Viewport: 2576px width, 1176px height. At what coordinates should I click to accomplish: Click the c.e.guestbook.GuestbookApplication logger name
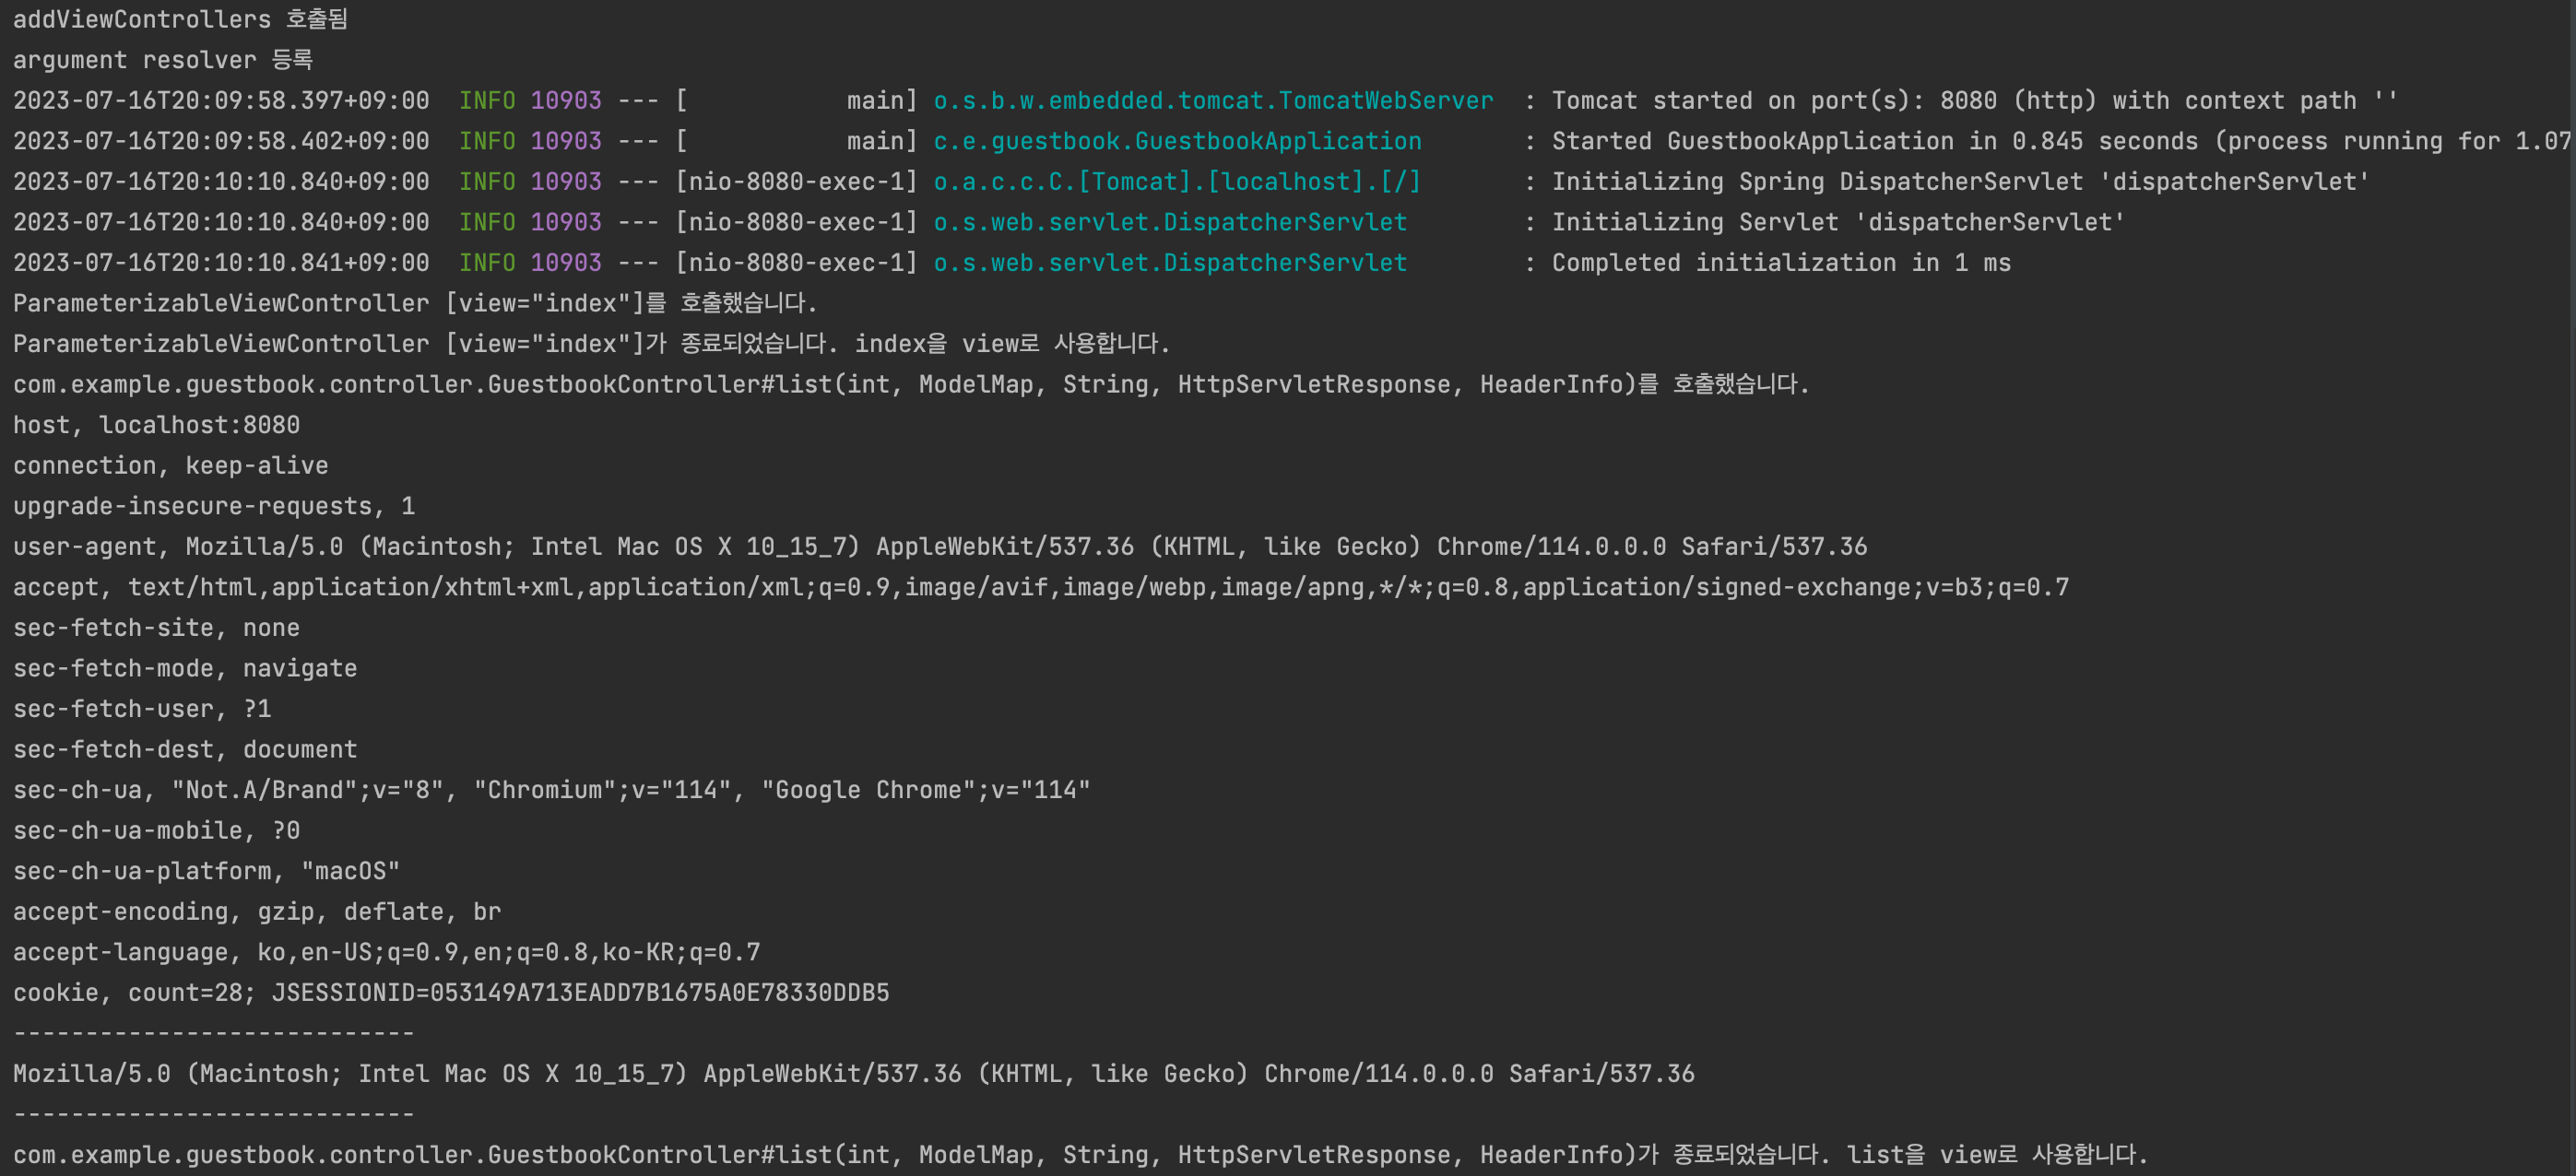1177,141
